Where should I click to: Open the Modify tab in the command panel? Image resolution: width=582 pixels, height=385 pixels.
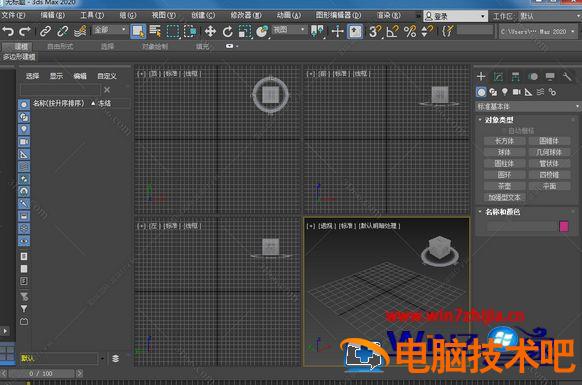tap(498, 77)
